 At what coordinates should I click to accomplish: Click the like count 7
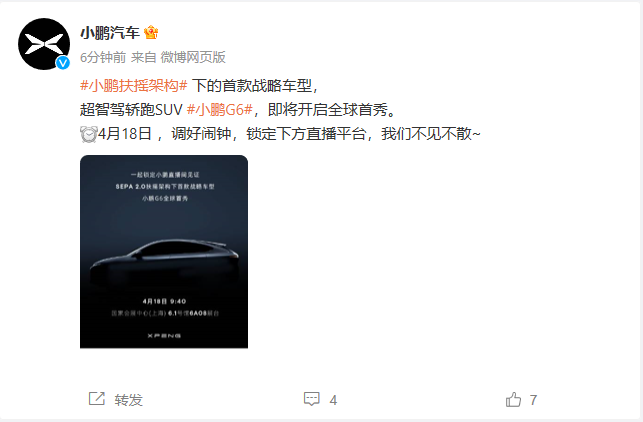click(x=533, y=400)
